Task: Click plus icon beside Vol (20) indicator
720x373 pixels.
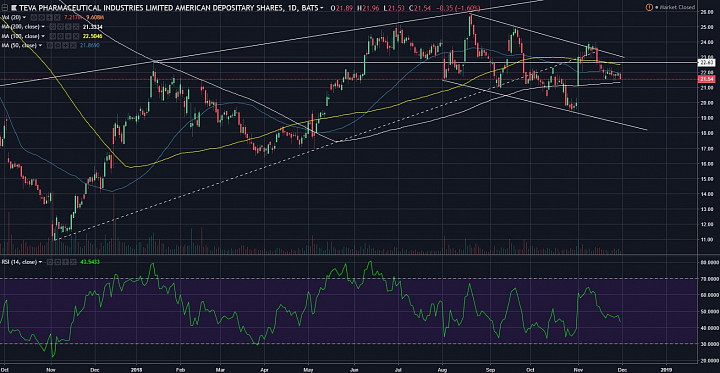Action: coord(49,17)
